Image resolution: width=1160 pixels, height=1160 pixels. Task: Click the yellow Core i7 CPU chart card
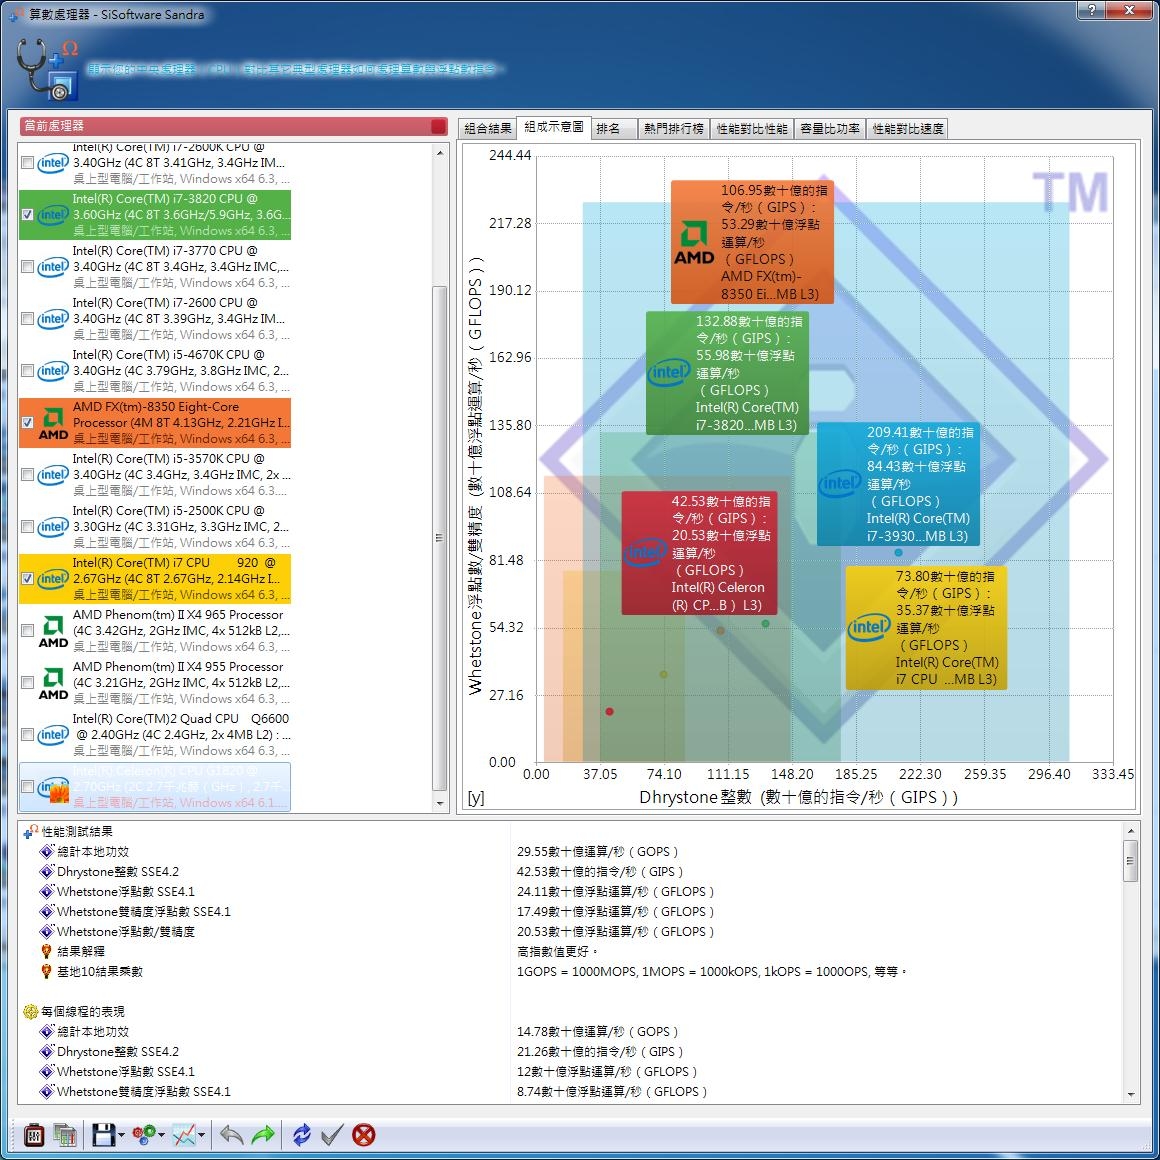[926, 627]
